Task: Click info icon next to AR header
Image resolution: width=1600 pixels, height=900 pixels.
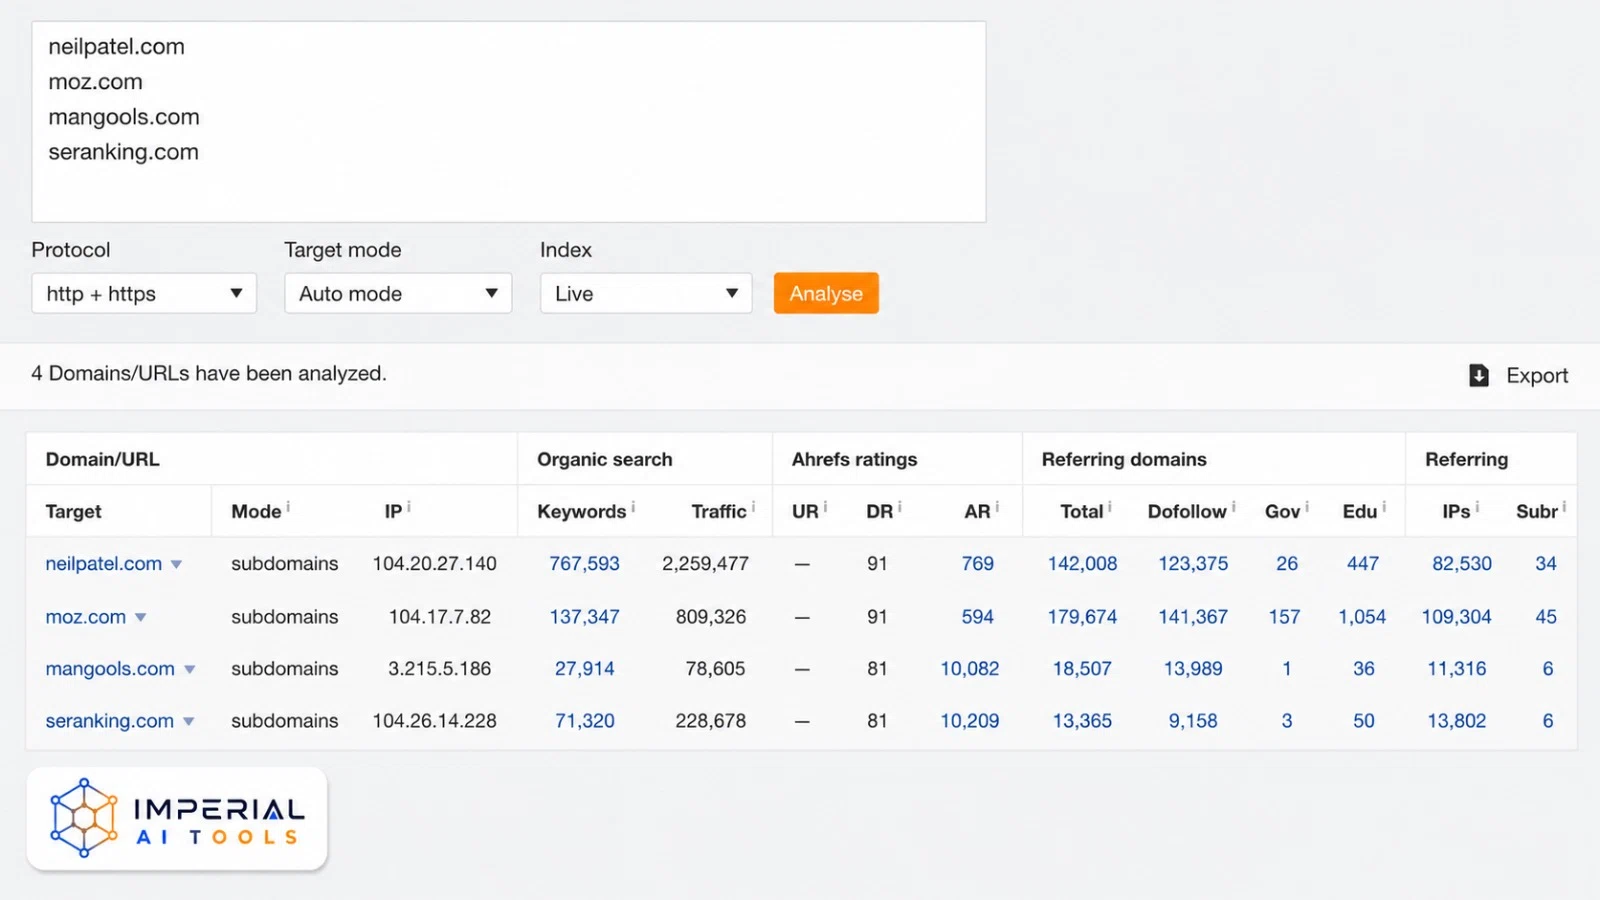Action: (997, 506)
